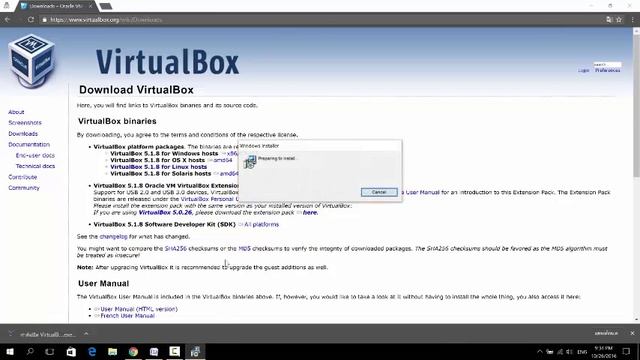
Task: Open the Contribute sidebar link
Action: coord(22,177)
